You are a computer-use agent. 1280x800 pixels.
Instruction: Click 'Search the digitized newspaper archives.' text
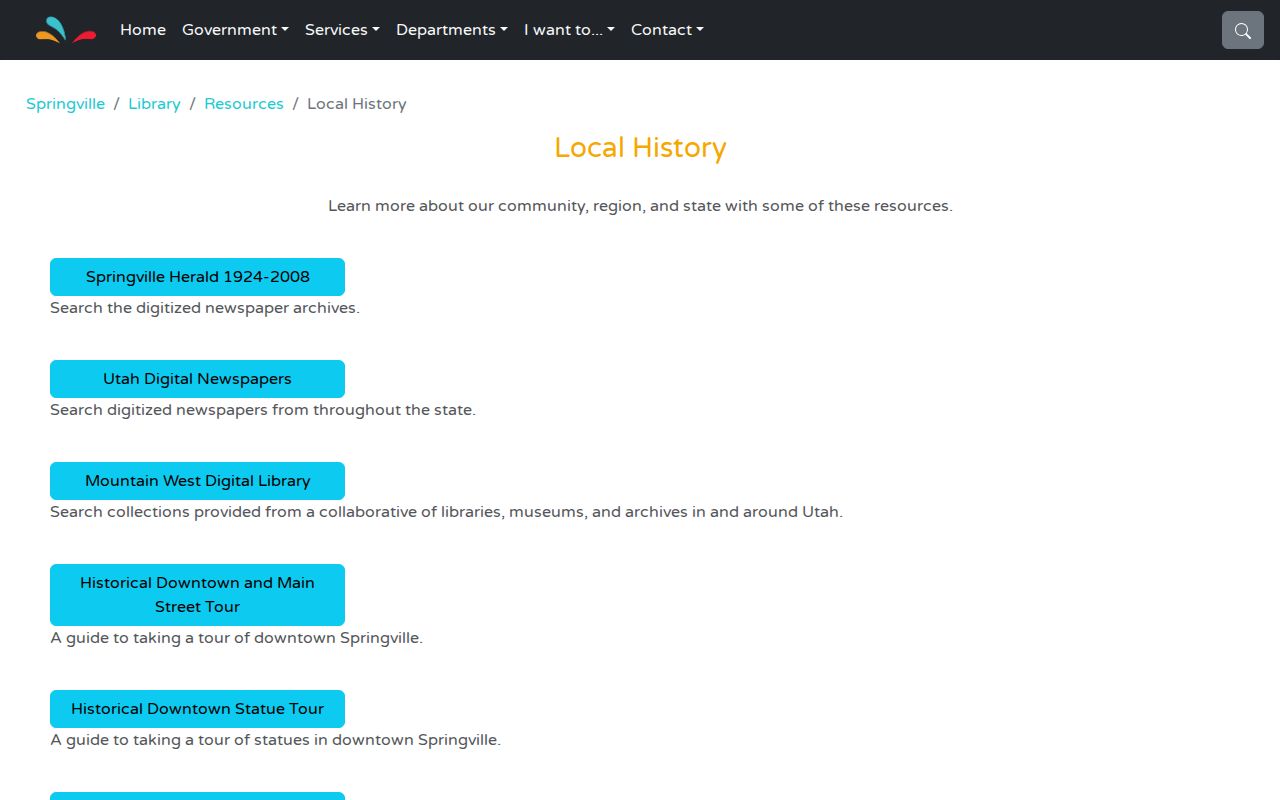[x=205, y=308]
